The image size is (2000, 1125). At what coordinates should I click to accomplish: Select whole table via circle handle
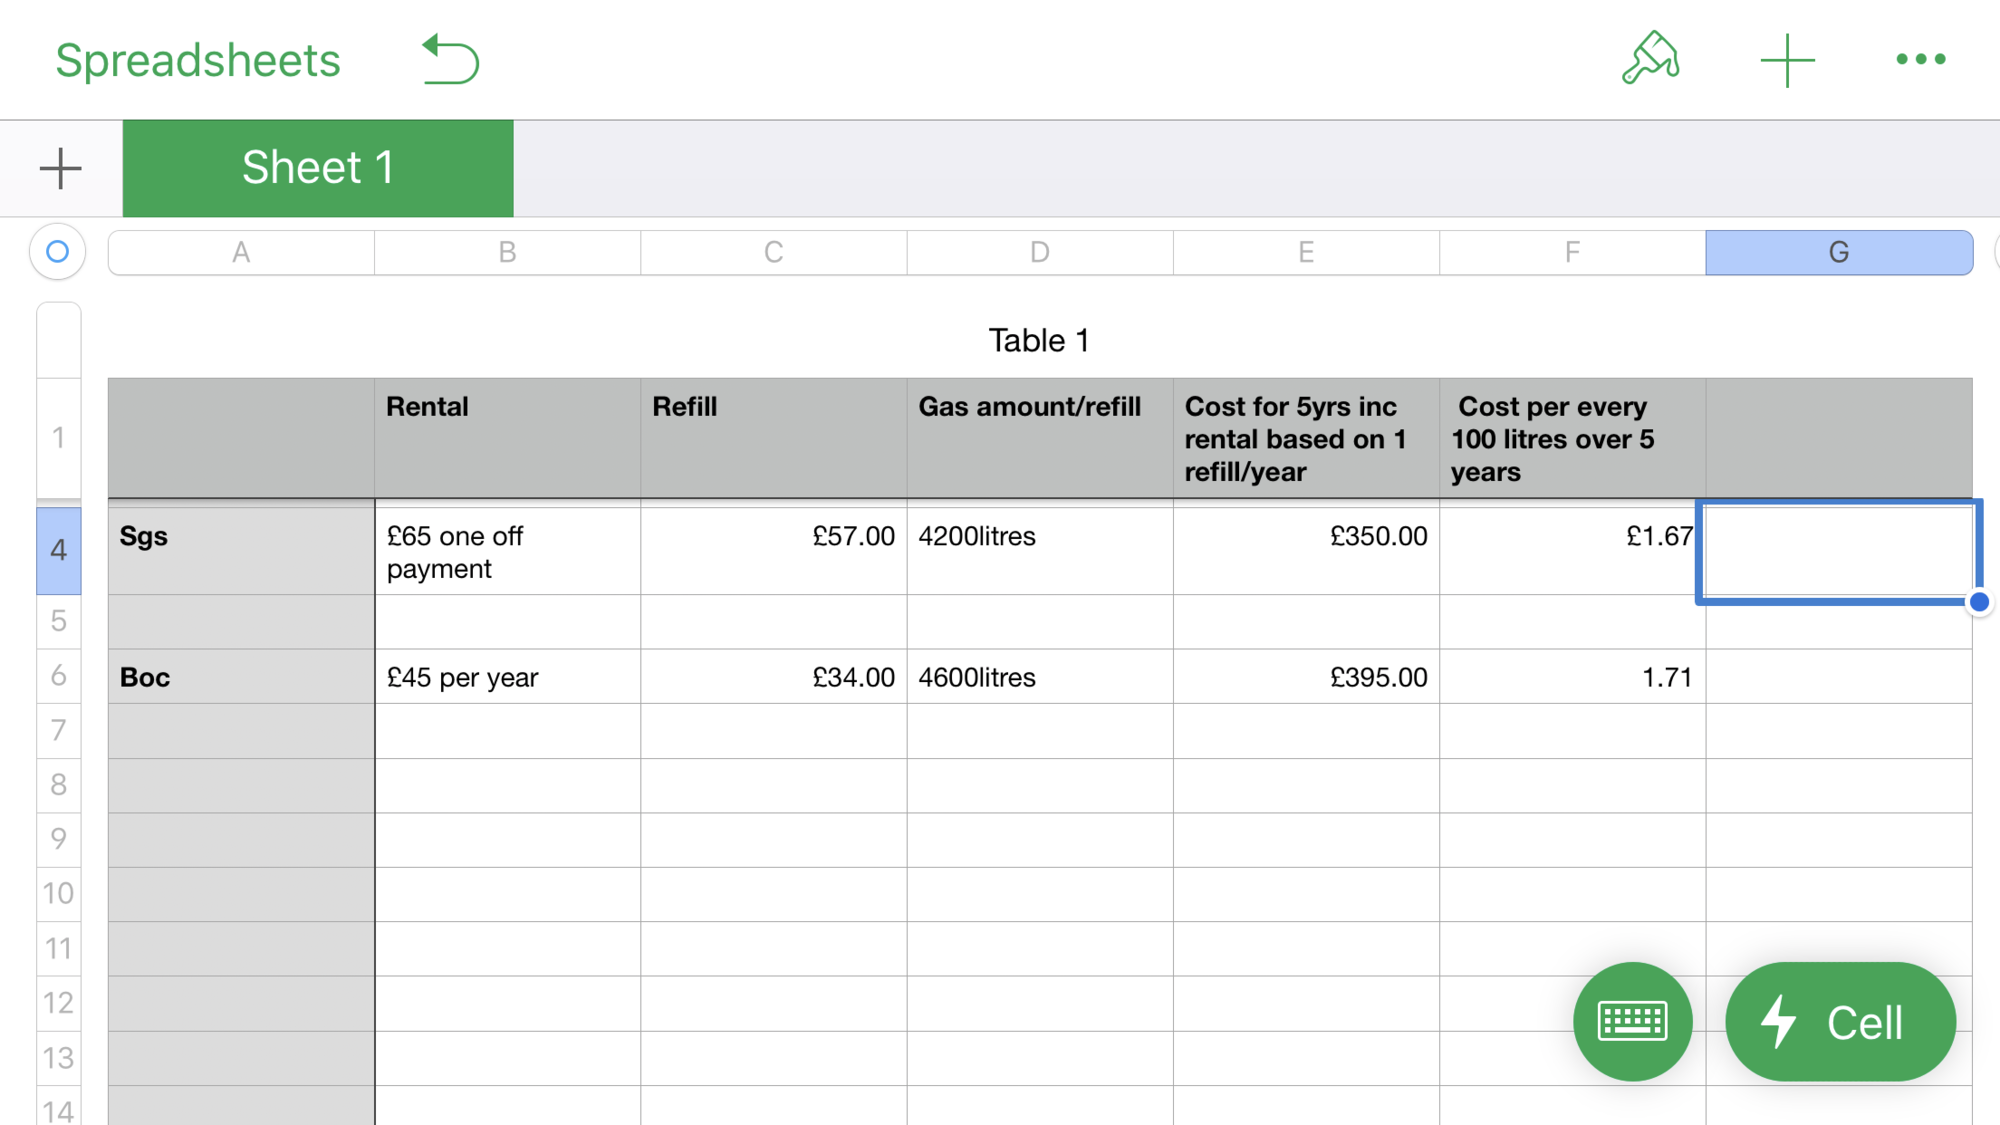[x=58, y=252]
